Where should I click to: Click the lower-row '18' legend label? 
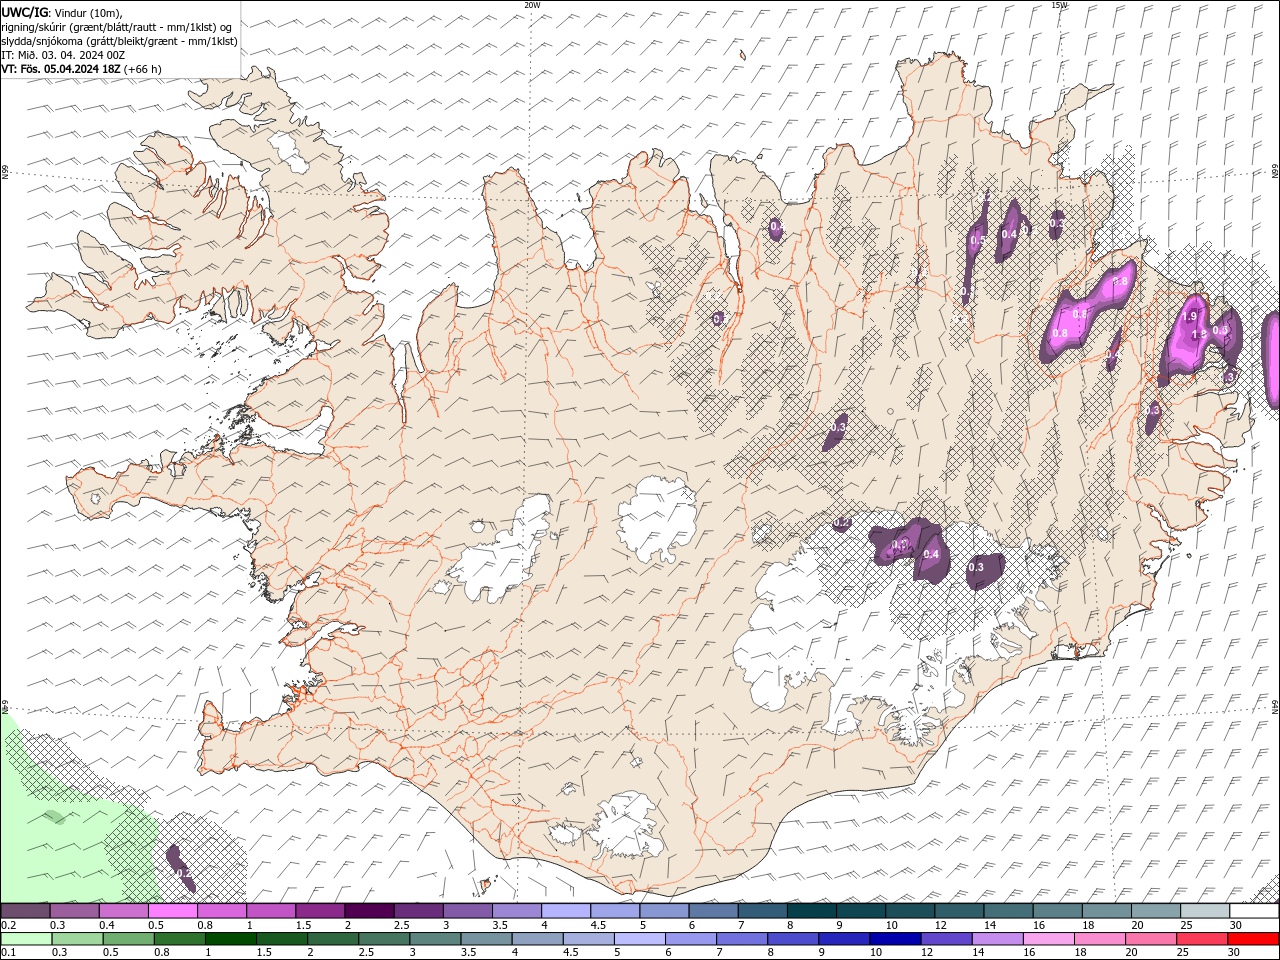click(x=1081, y=952)
